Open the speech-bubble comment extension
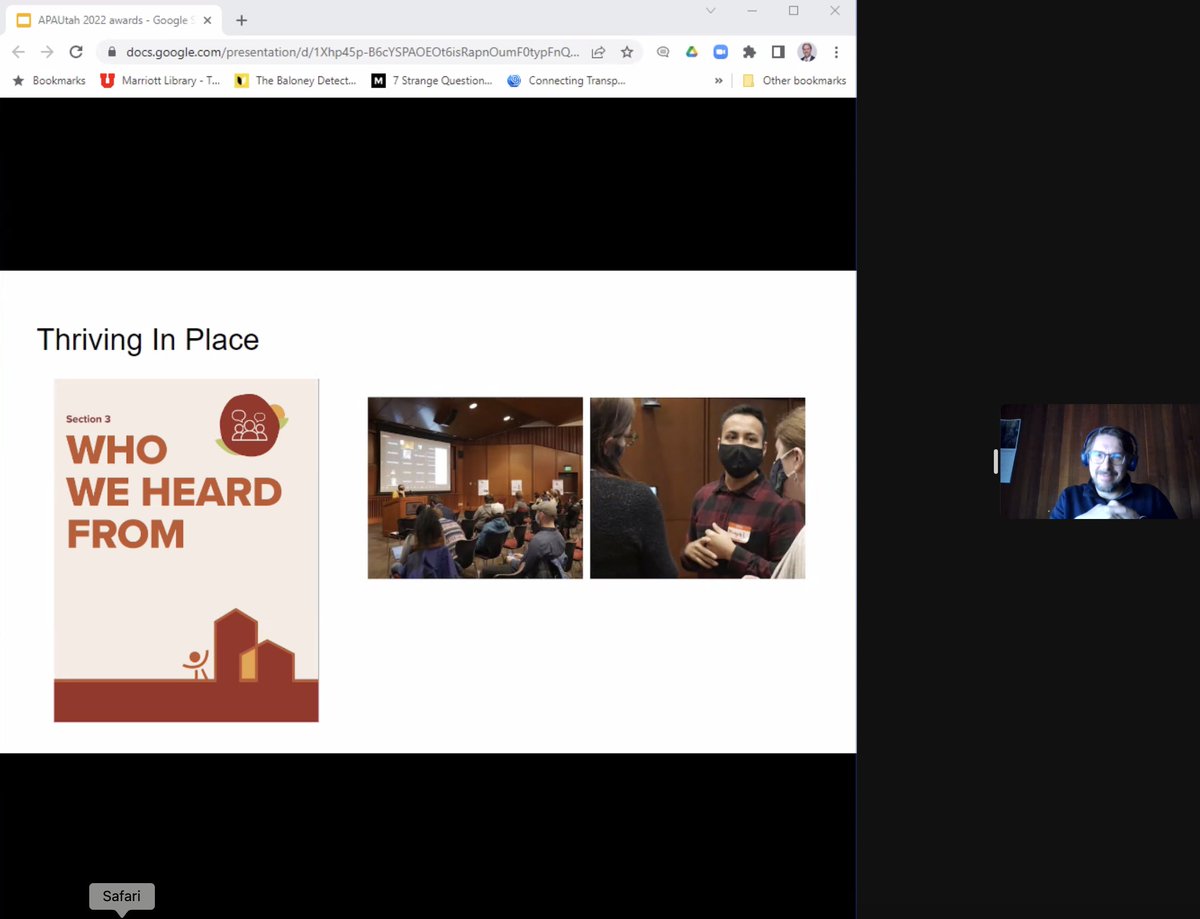The width and height of the screenshot is (1200, 919). coord(663,51)
